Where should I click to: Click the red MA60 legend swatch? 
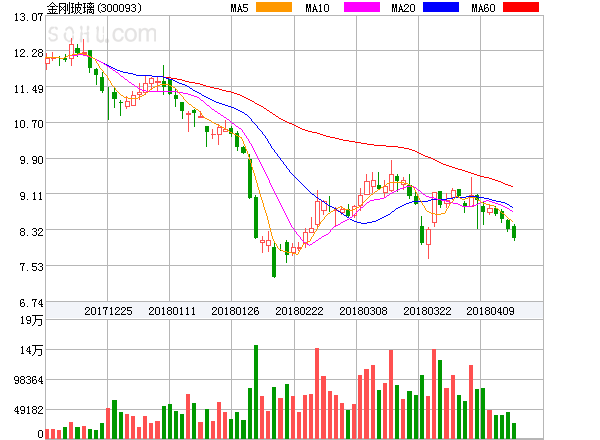521,7
